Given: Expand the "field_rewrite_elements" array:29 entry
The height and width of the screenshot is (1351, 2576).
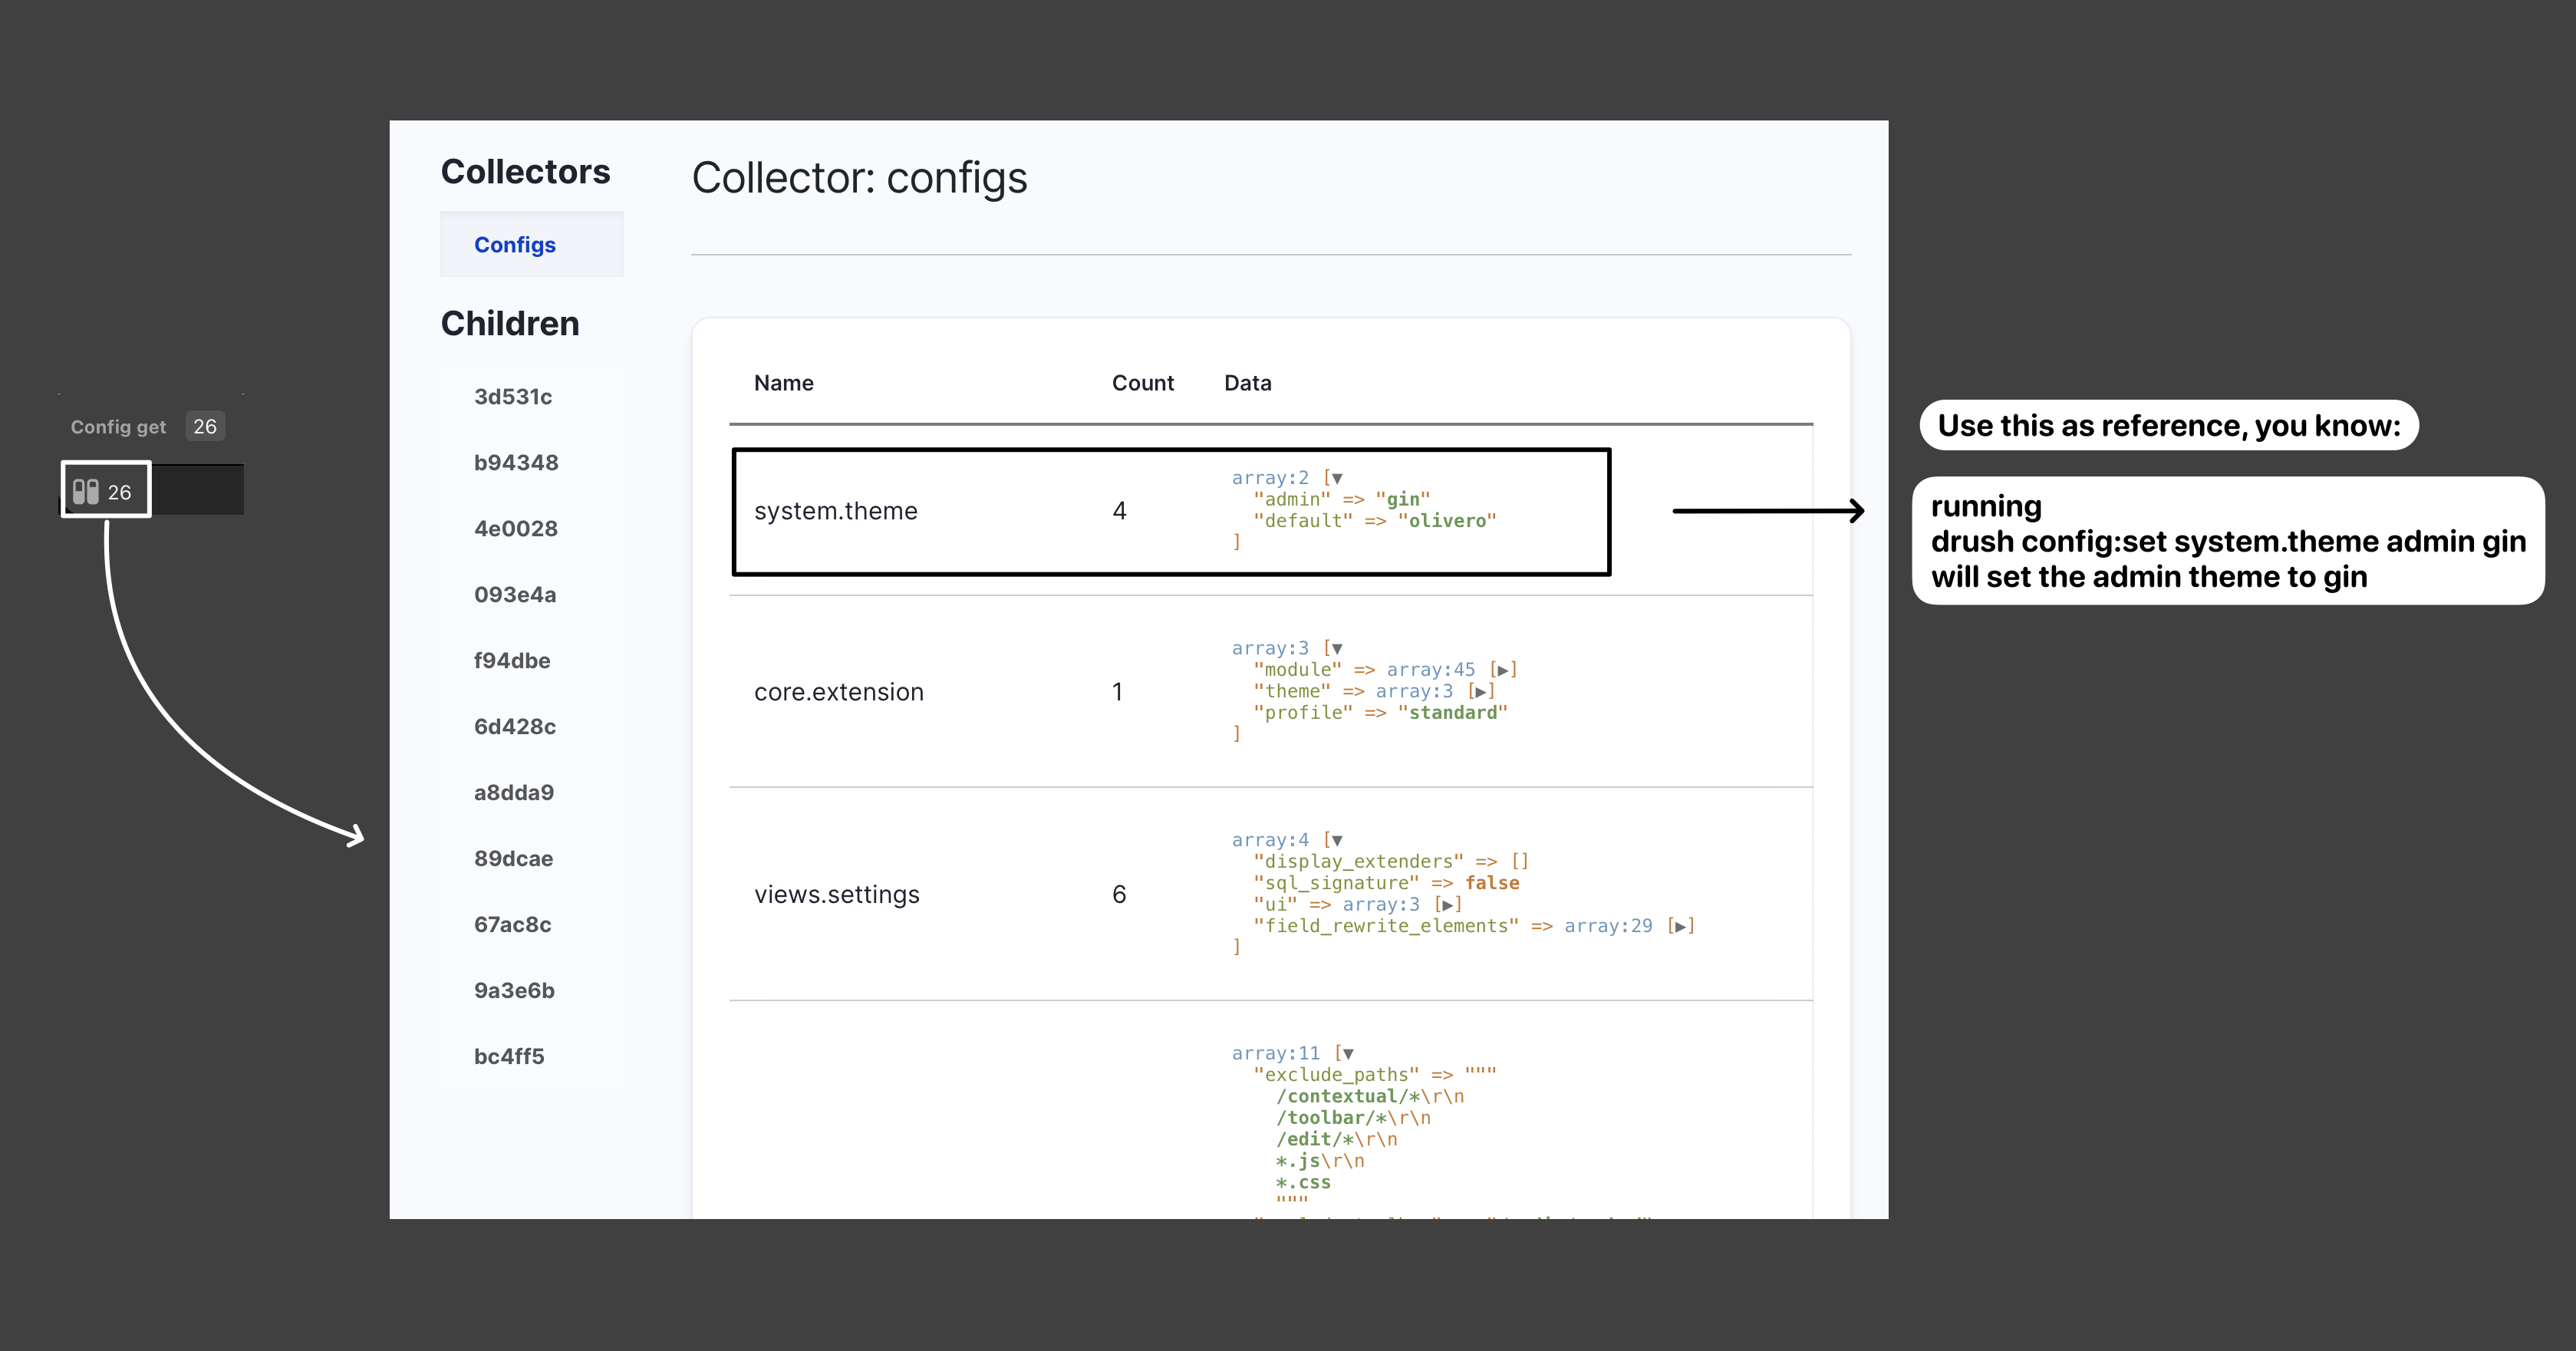Looking at the screenshot, I should tap(1680, 927).
